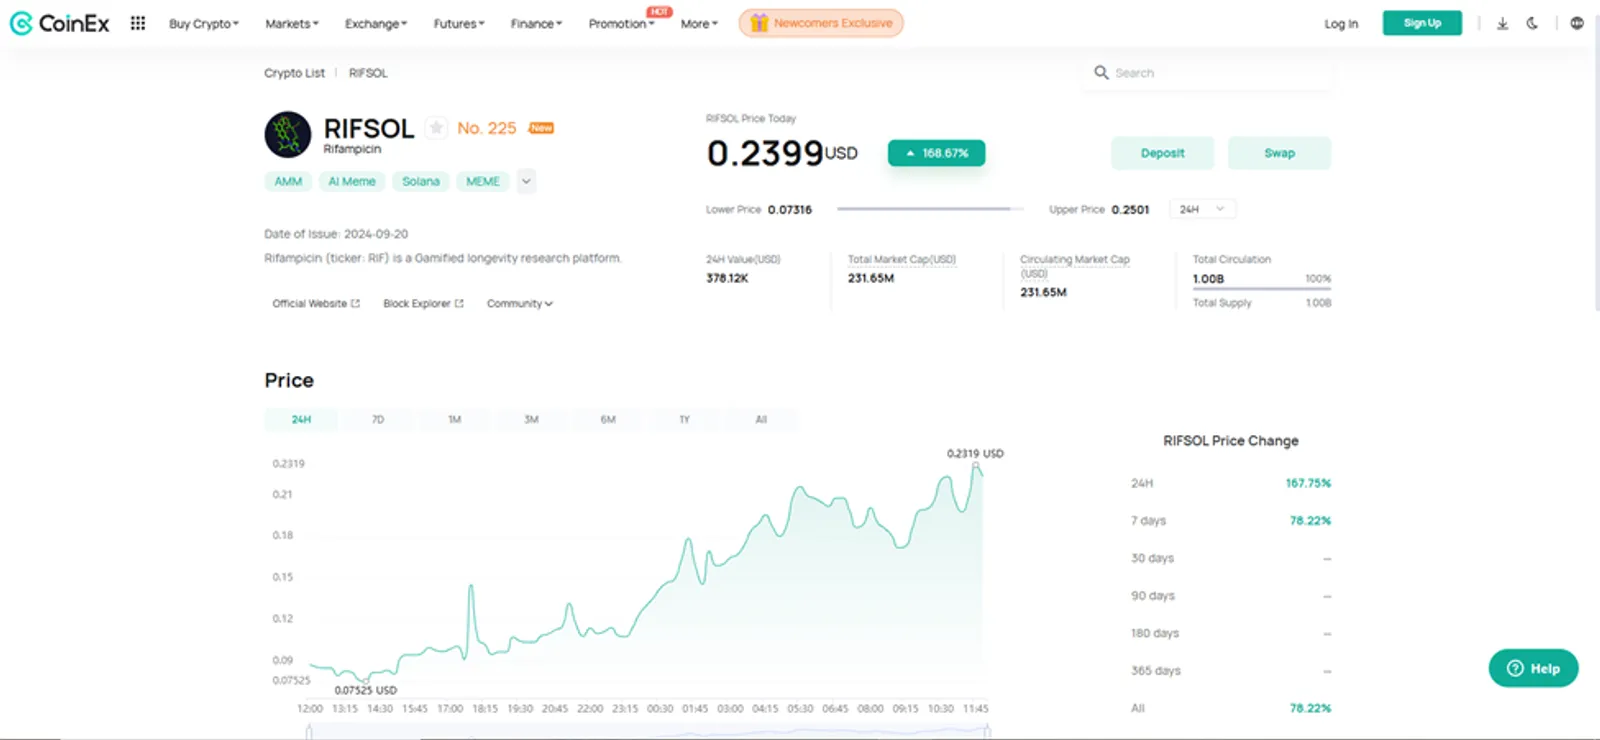Viewport: 1600px width, 740px height.
Task: Open Promotion dropdown menu
Action: [621, 23]
